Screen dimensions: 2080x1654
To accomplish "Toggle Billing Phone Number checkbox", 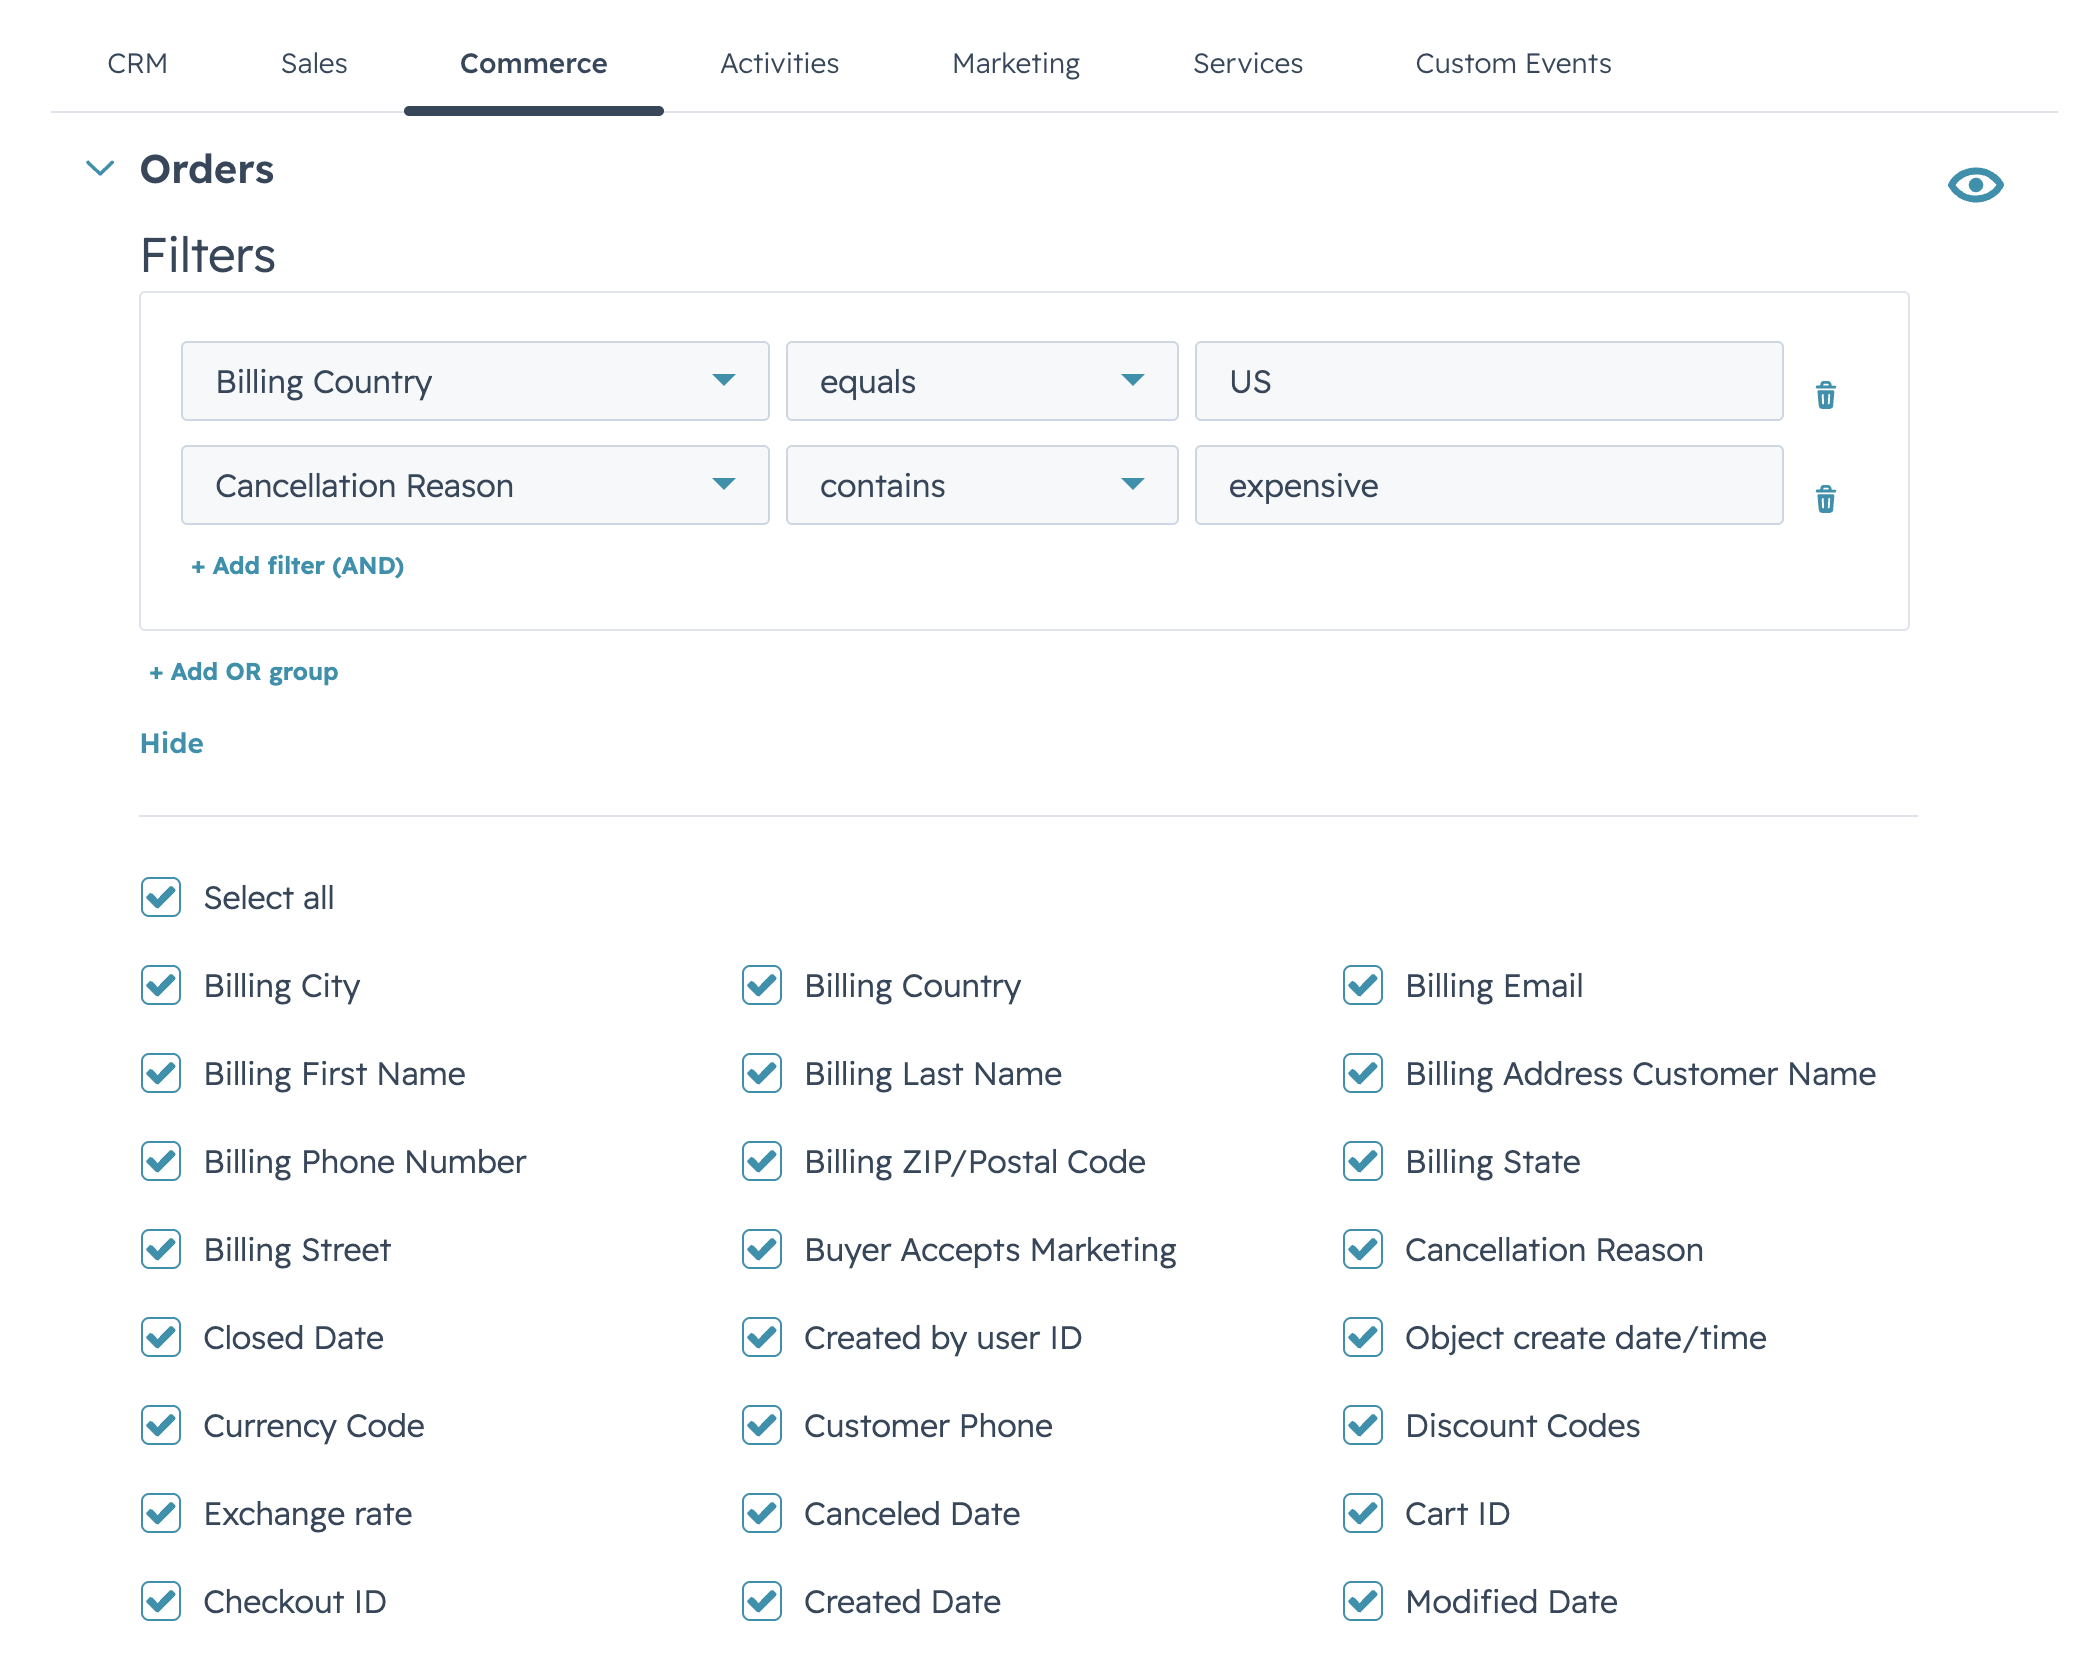I will [x=161, y=1161].
